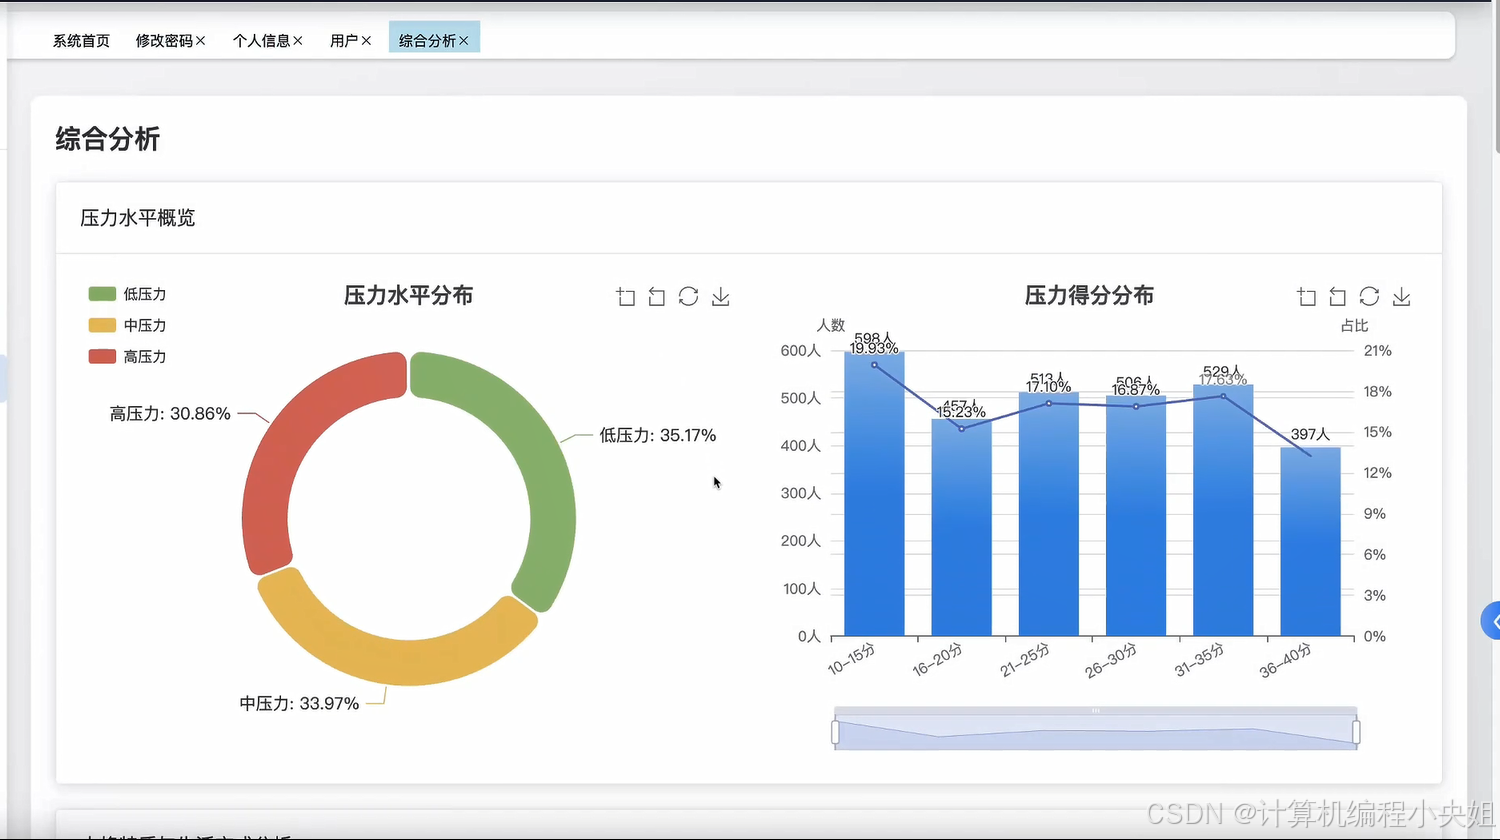Click the 高压力: 30.86% label
Screen dimensions: 1500x840
click(170, 413)
